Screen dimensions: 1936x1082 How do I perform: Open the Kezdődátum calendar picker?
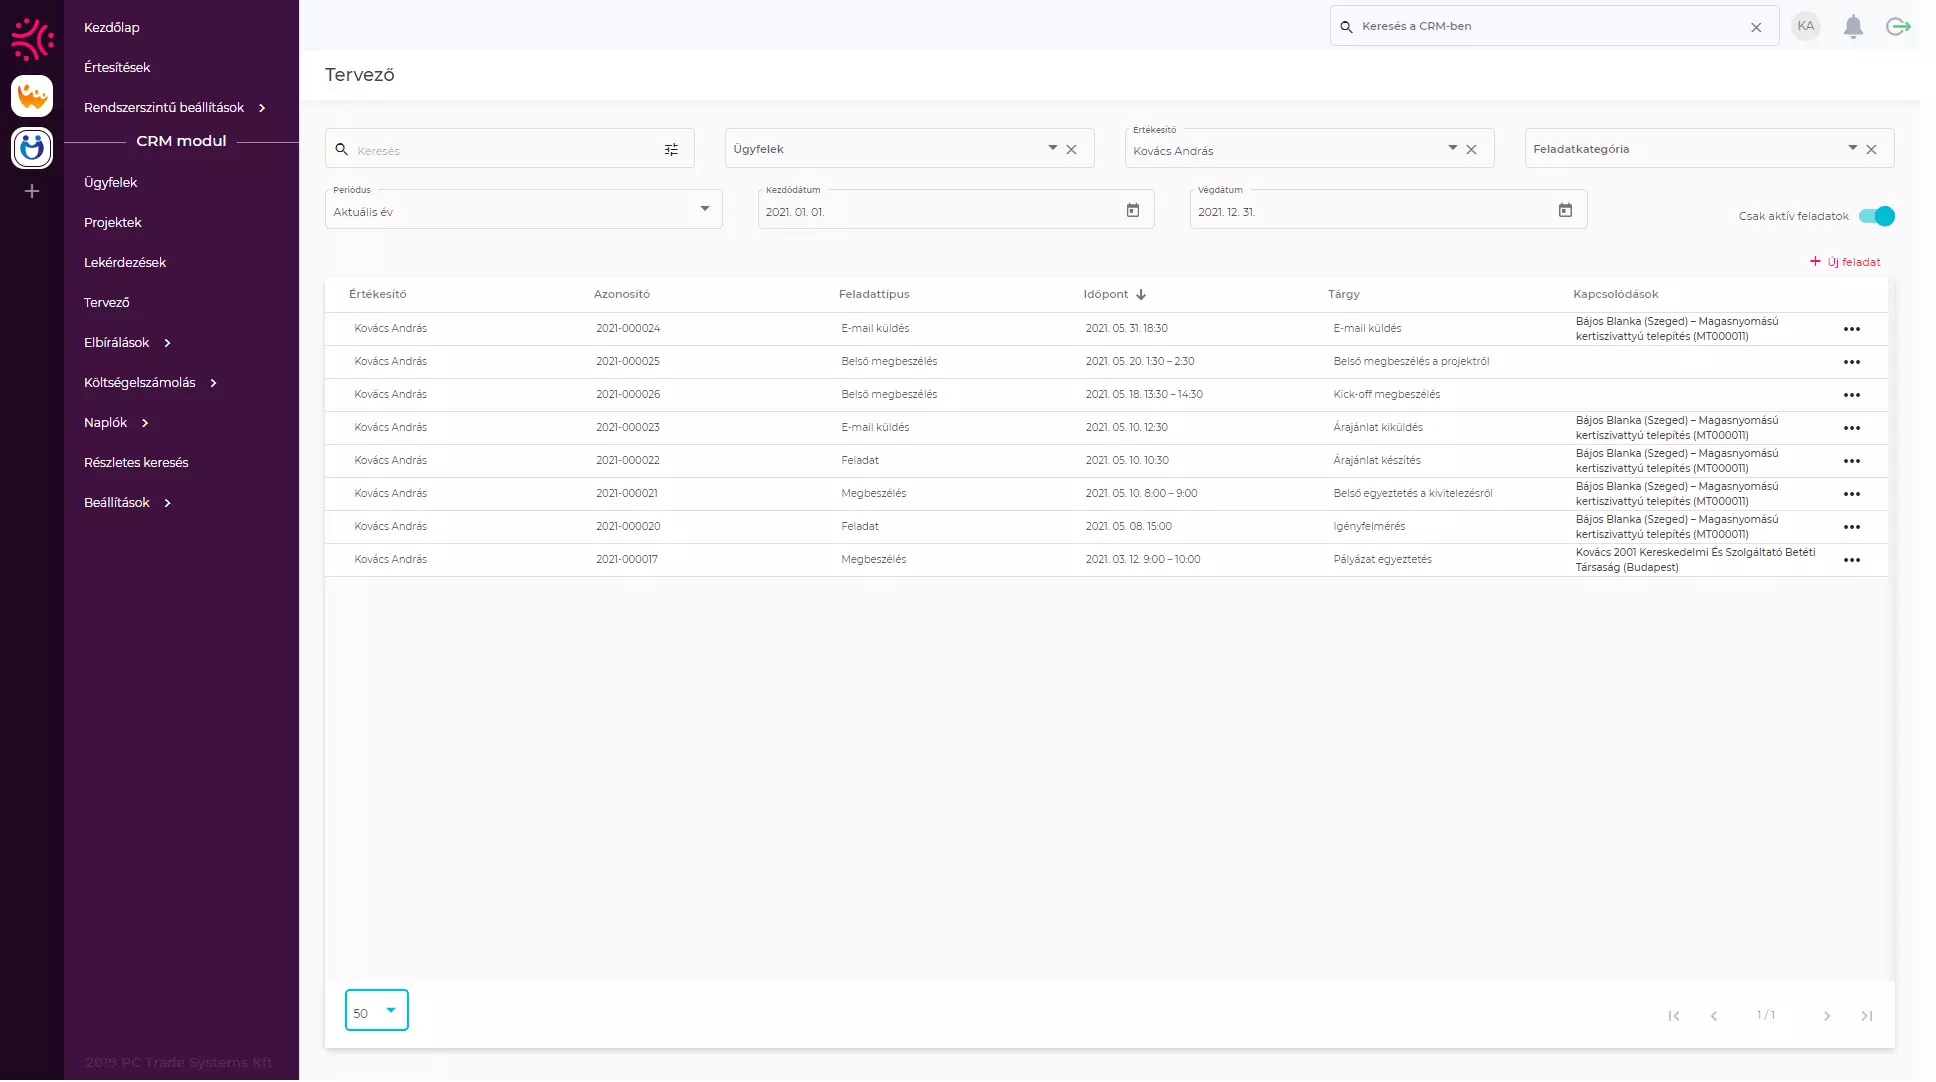pyautogui.click(x=1133, y=211)
